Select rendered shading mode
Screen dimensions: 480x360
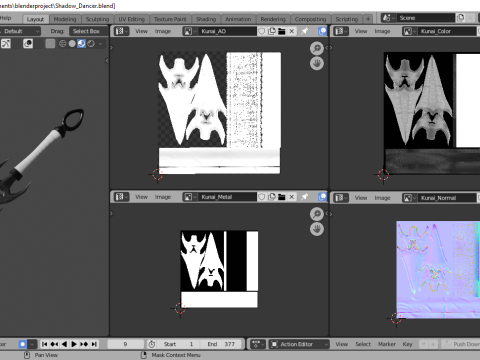[91, 44]
